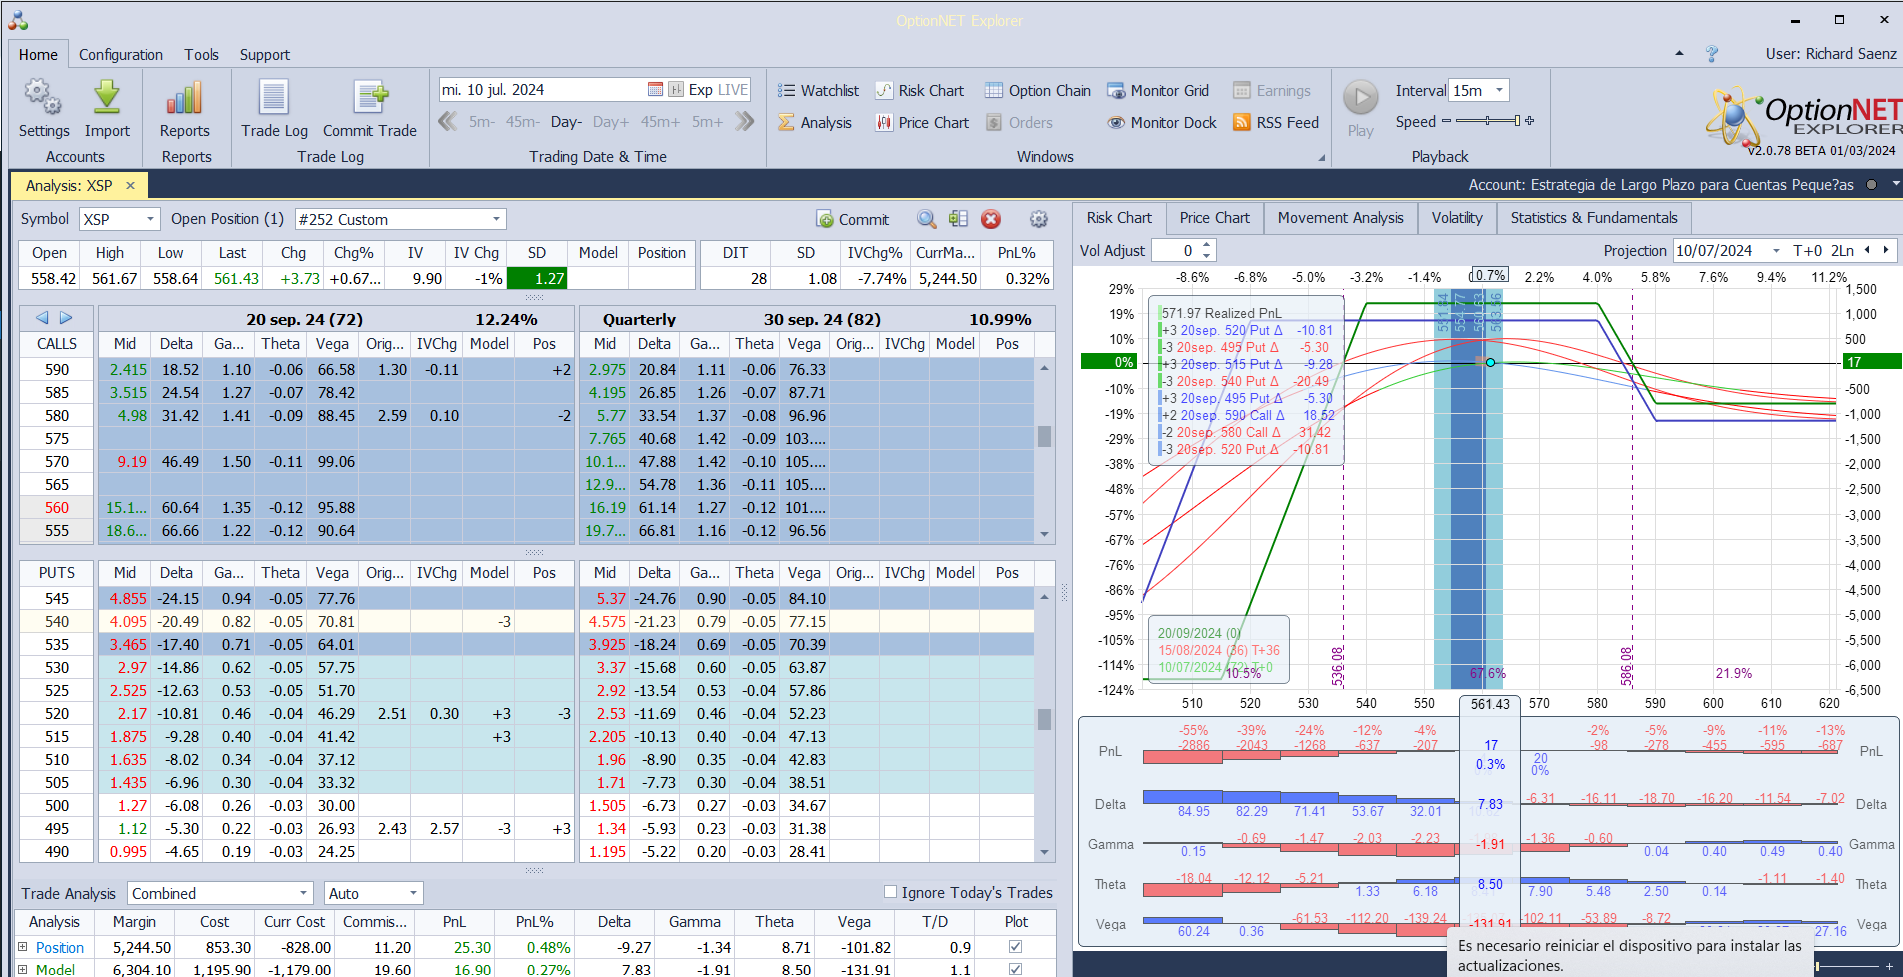The image size is (1903, 977).
Task: Toggle Plot checkbox for Position row
Action: [x=1016, y=947]
